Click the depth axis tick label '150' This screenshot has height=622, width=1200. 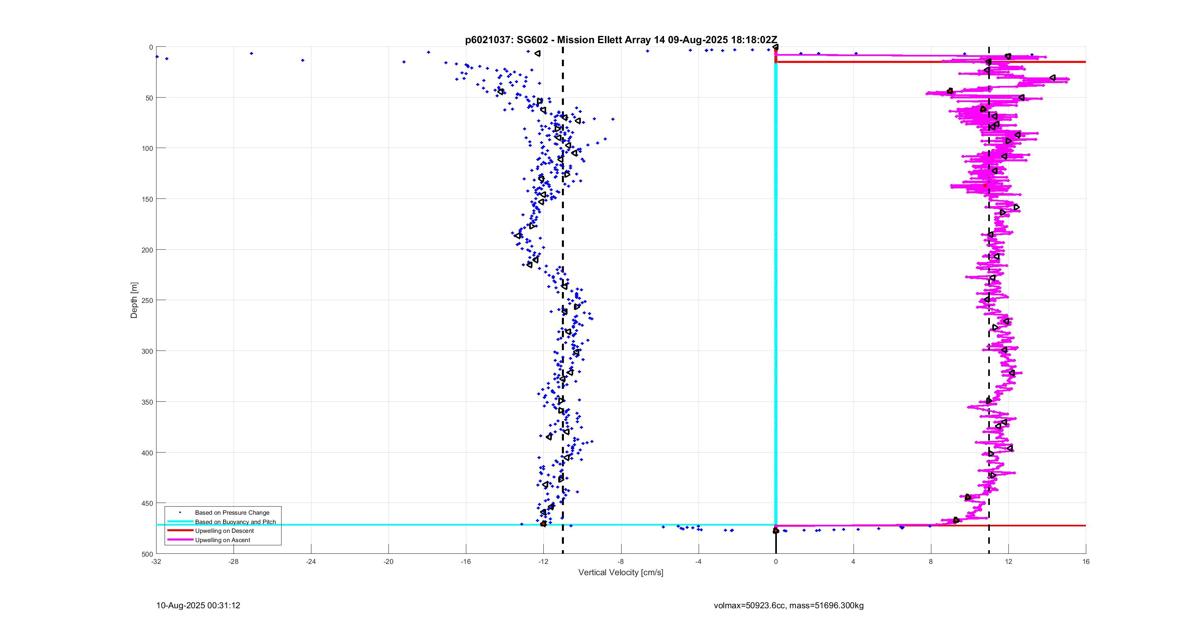click(x=146, y=199)
